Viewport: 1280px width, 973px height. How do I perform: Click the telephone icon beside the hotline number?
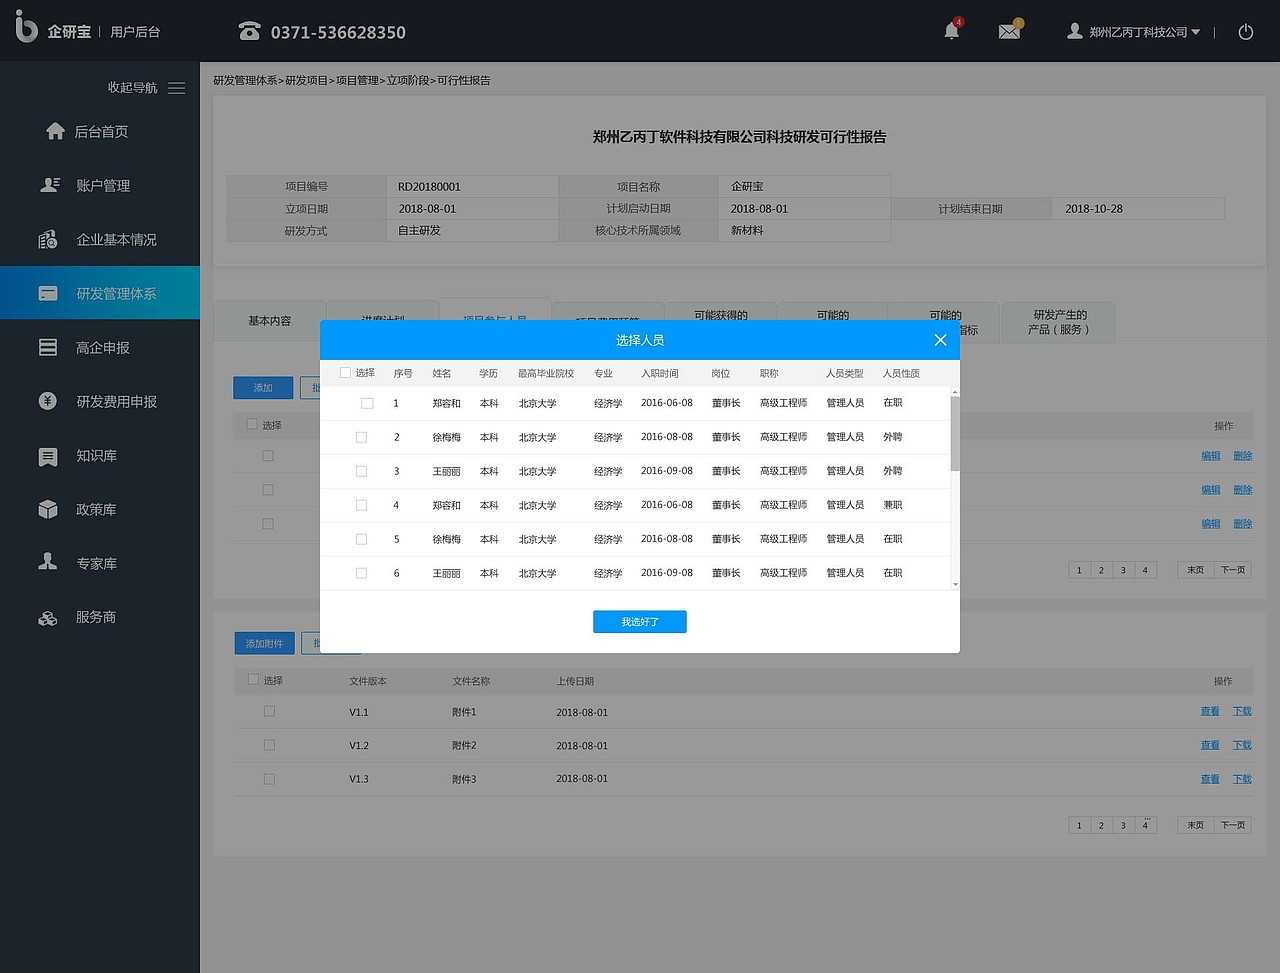249,32
